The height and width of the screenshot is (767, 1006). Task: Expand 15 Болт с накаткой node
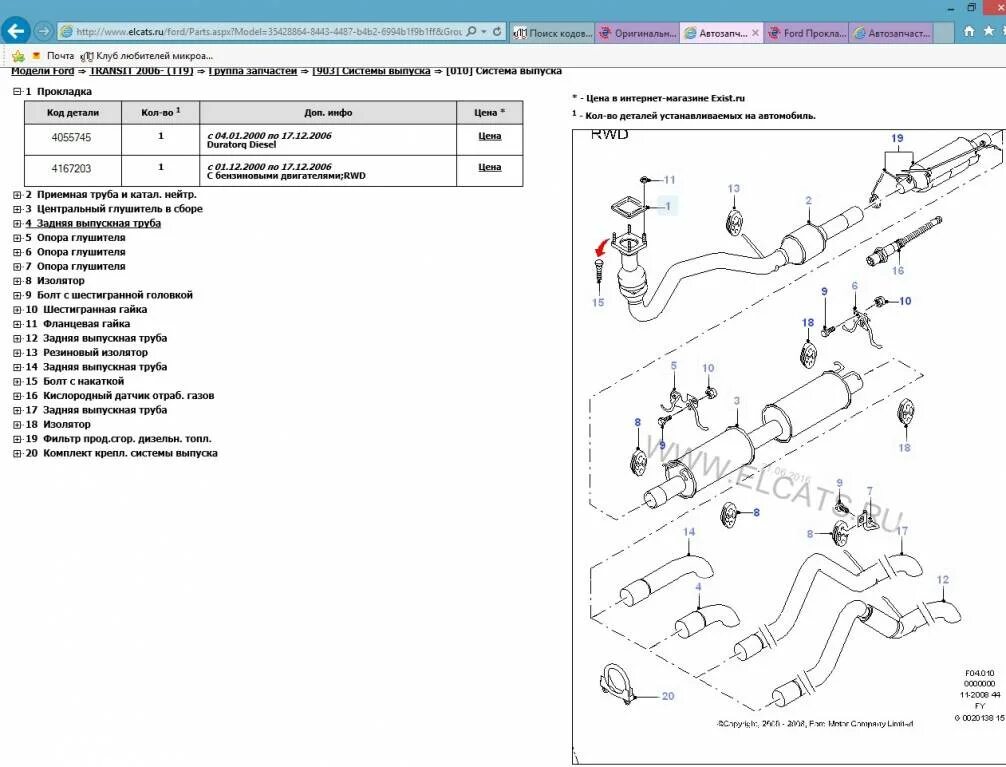tap(17, 381)
